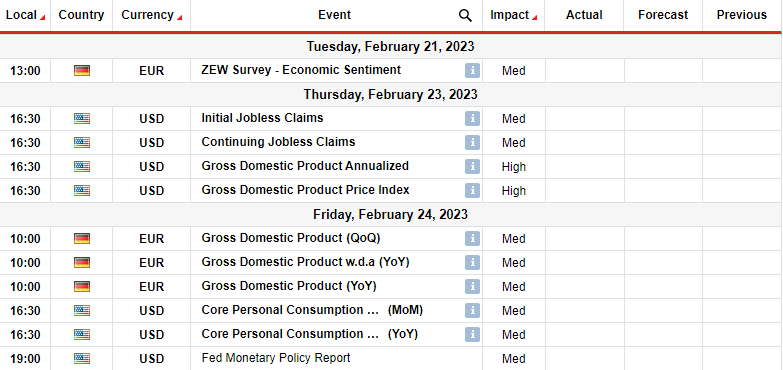This screenshot has width=783, height=370.
Task: Open info icon for Core Personal Consumption (YoY)
Action: 472,334
